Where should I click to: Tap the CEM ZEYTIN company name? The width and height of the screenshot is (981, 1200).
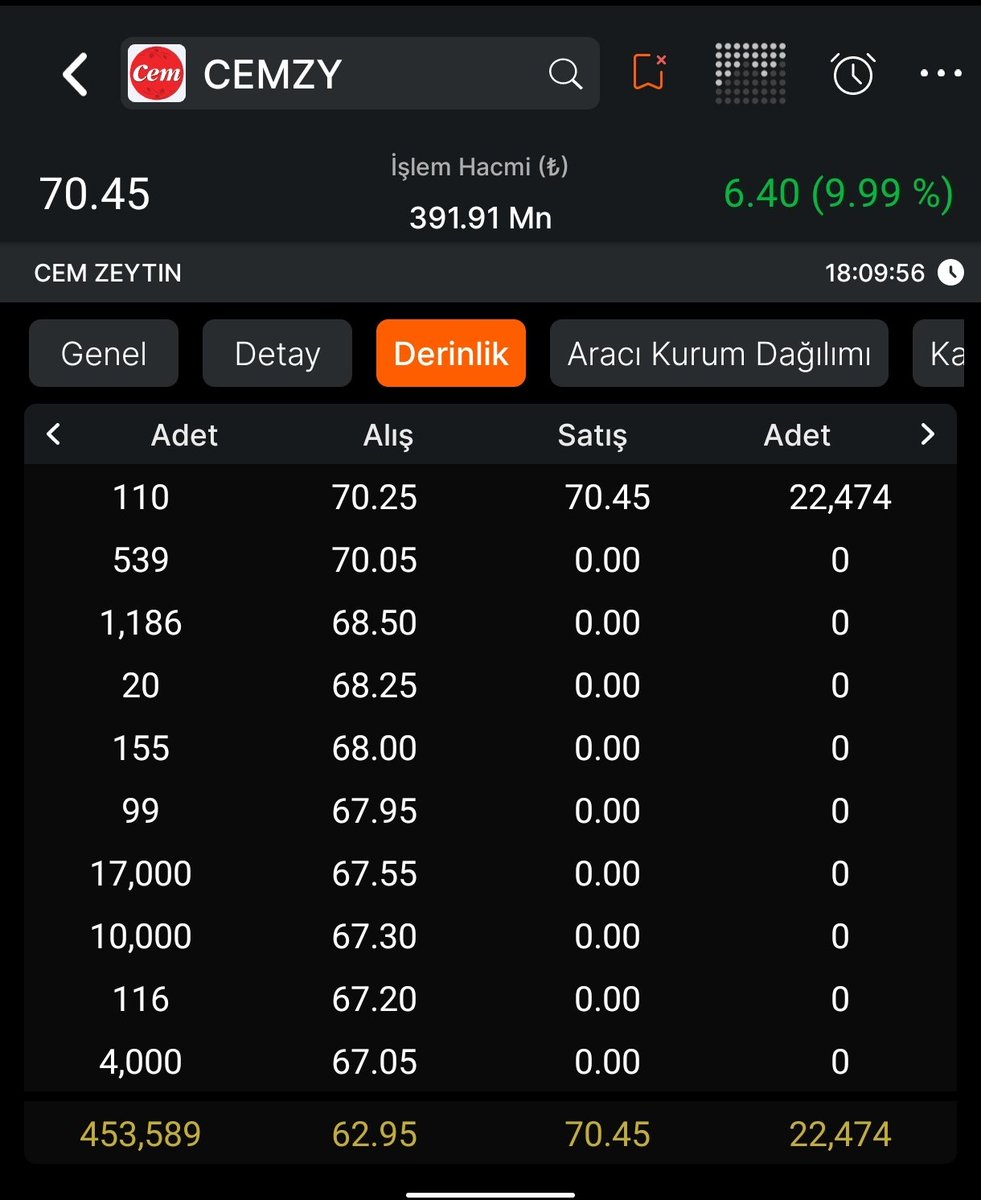pyautogui.click(x=108, y=273)
